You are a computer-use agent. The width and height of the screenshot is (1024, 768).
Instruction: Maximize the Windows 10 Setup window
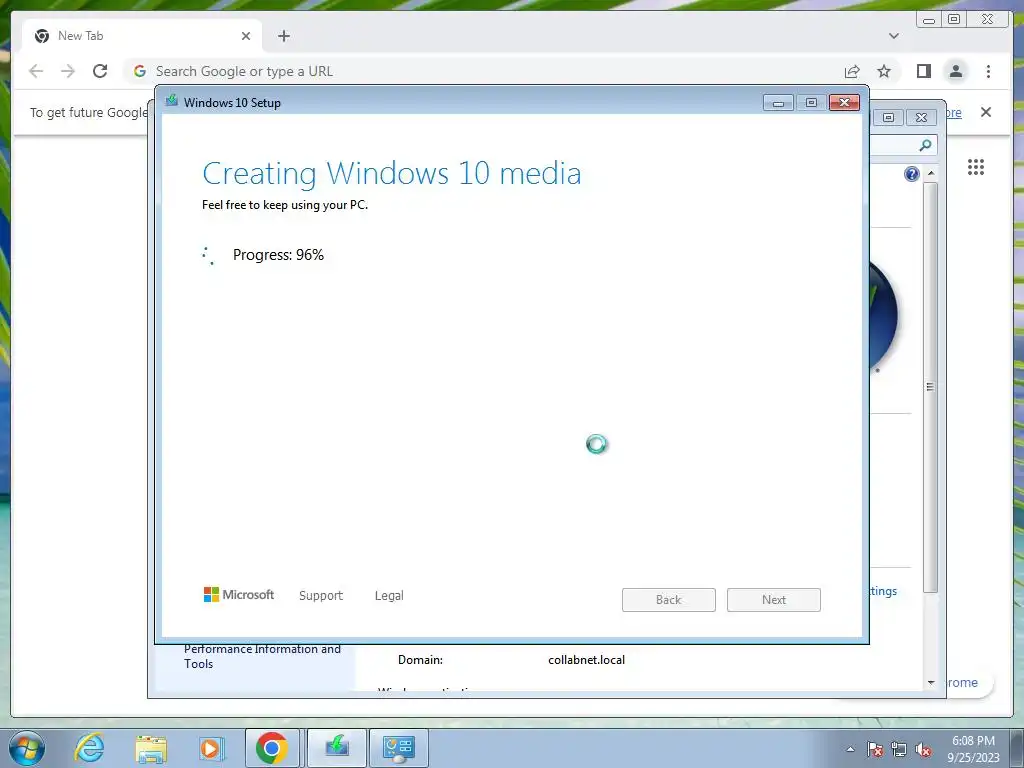click(811, 103)
